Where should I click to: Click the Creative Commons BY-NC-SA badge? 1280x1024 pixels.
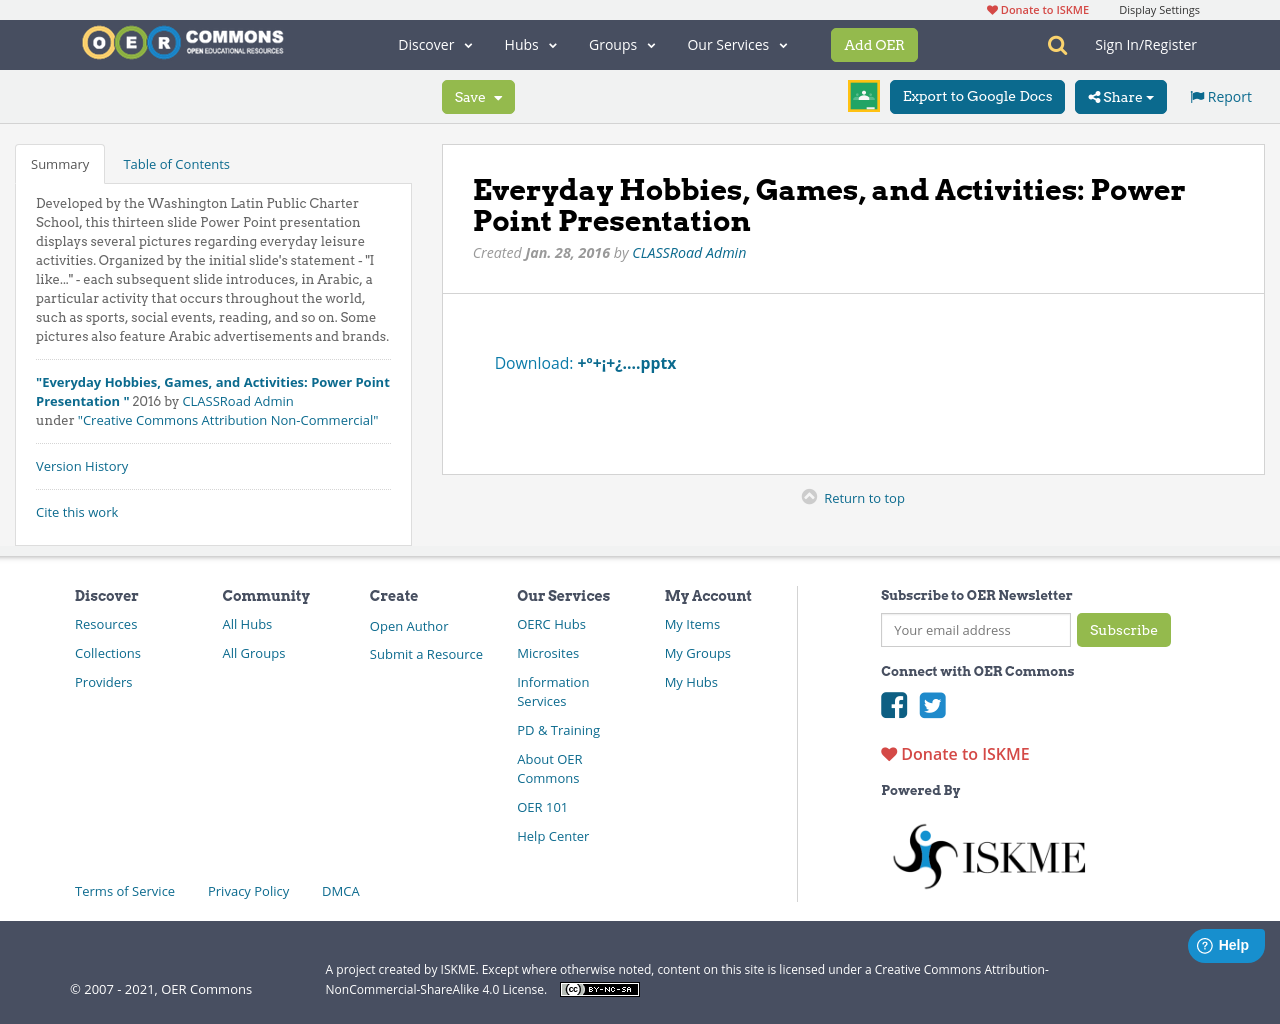(x=600, y=989)
